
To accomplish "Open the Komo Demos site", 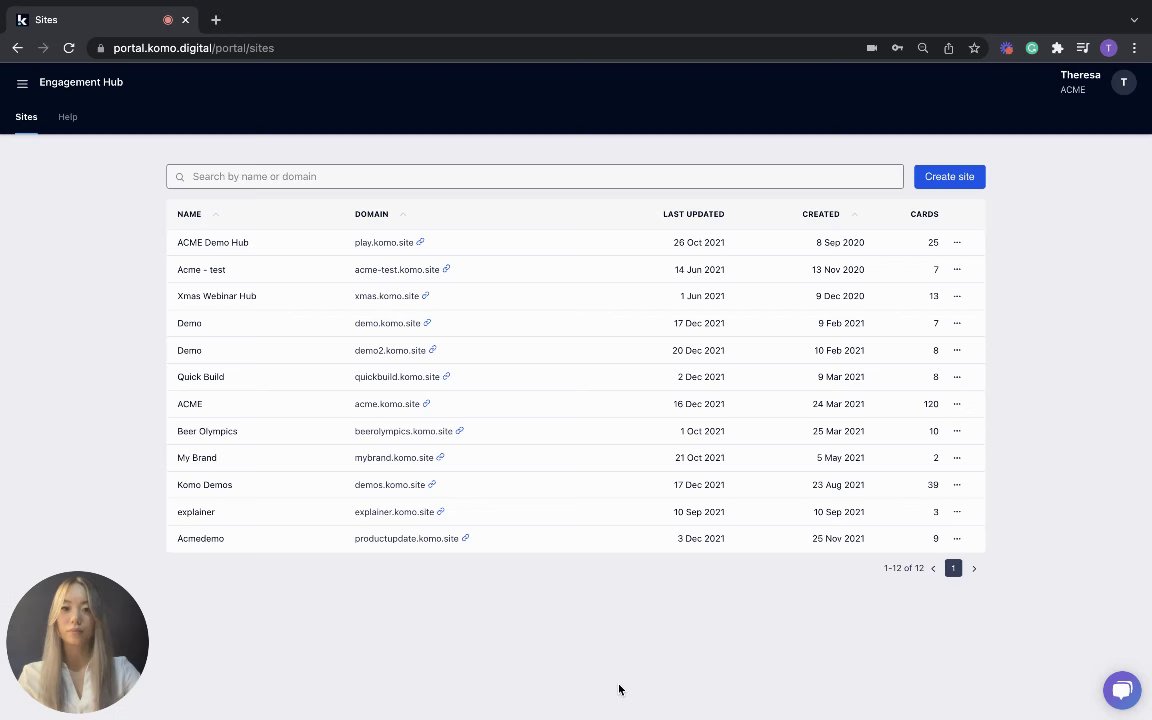I will (x=204, y=485).
